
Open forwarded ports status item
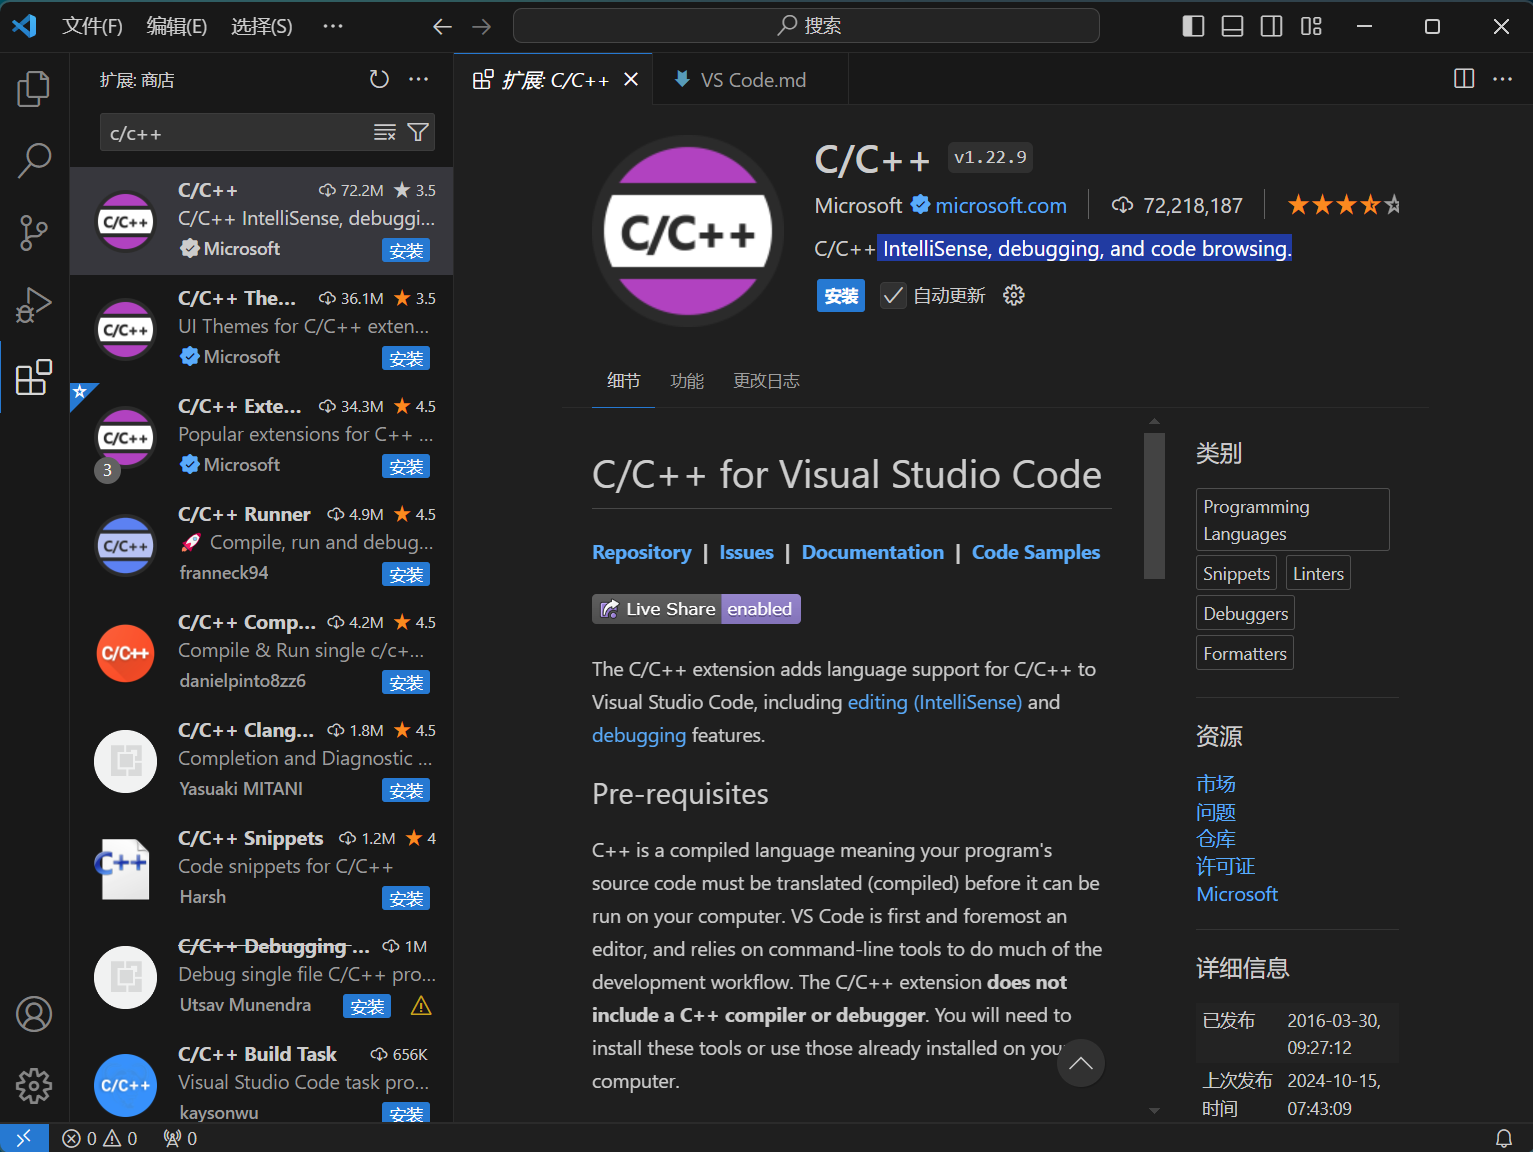pos(180,1138)
